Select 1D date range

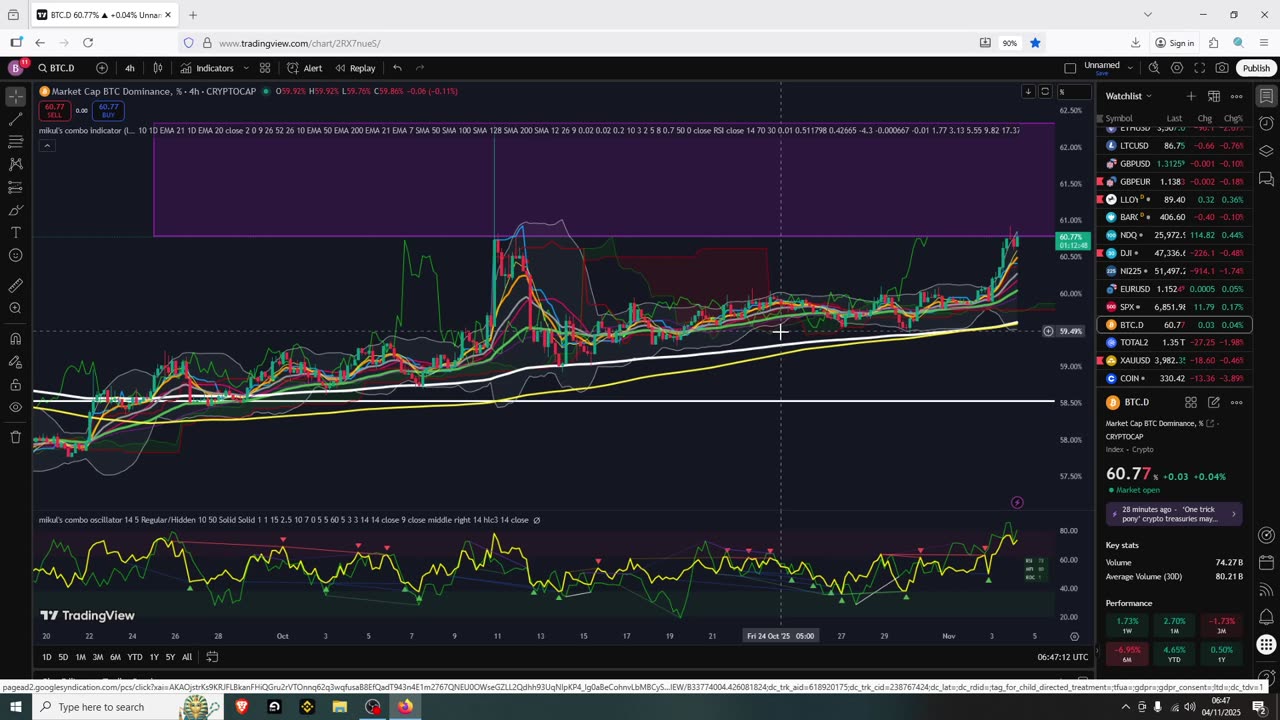click(47, 657)
